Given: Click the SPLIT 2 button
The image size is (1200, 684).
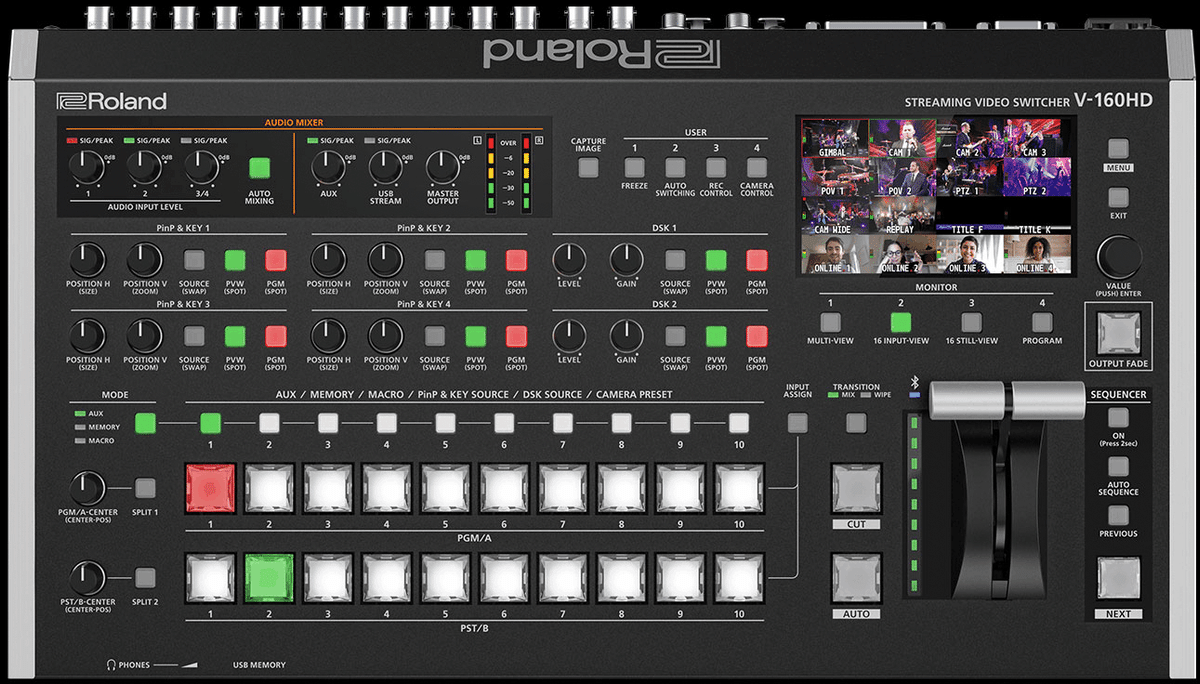Looking at the screenshot, I should point(145,578).
